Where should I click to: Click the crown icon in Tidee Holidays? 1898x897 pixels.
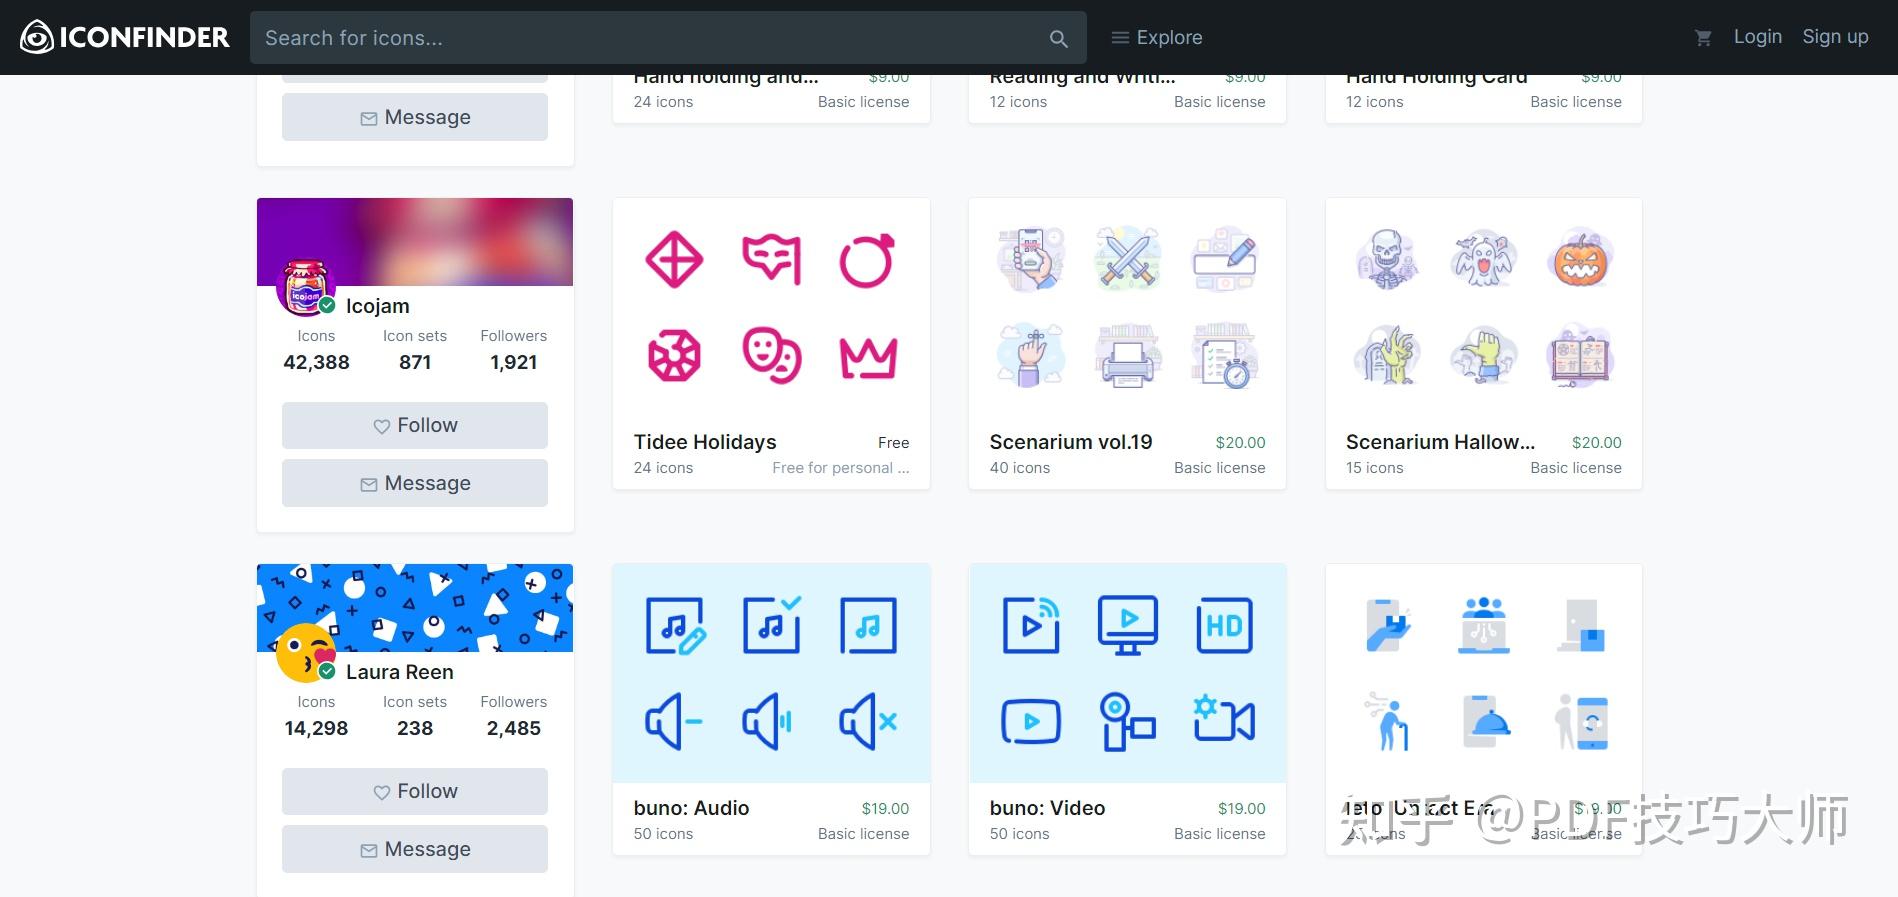868,357
